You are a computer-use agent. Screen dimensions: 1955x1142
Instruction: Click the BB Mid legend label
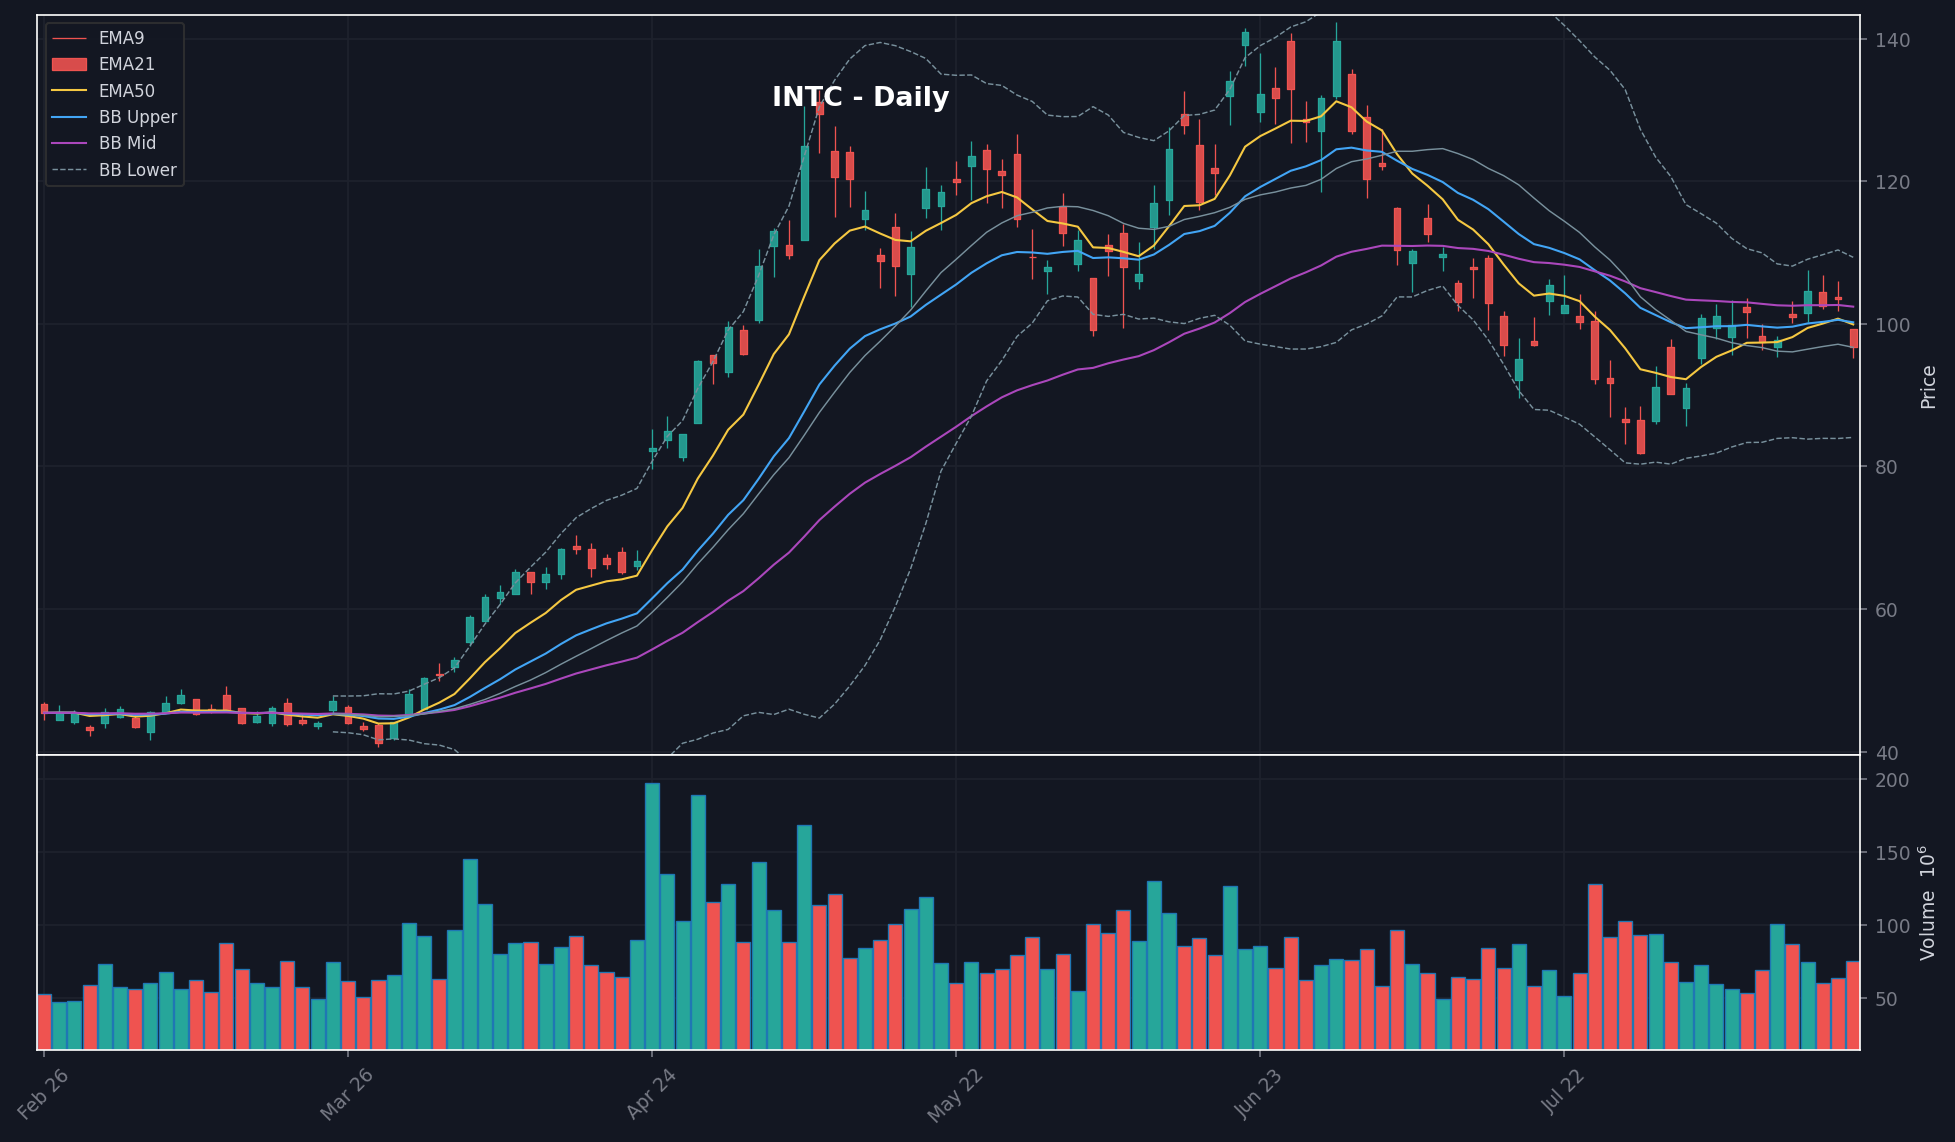(127, 143)
